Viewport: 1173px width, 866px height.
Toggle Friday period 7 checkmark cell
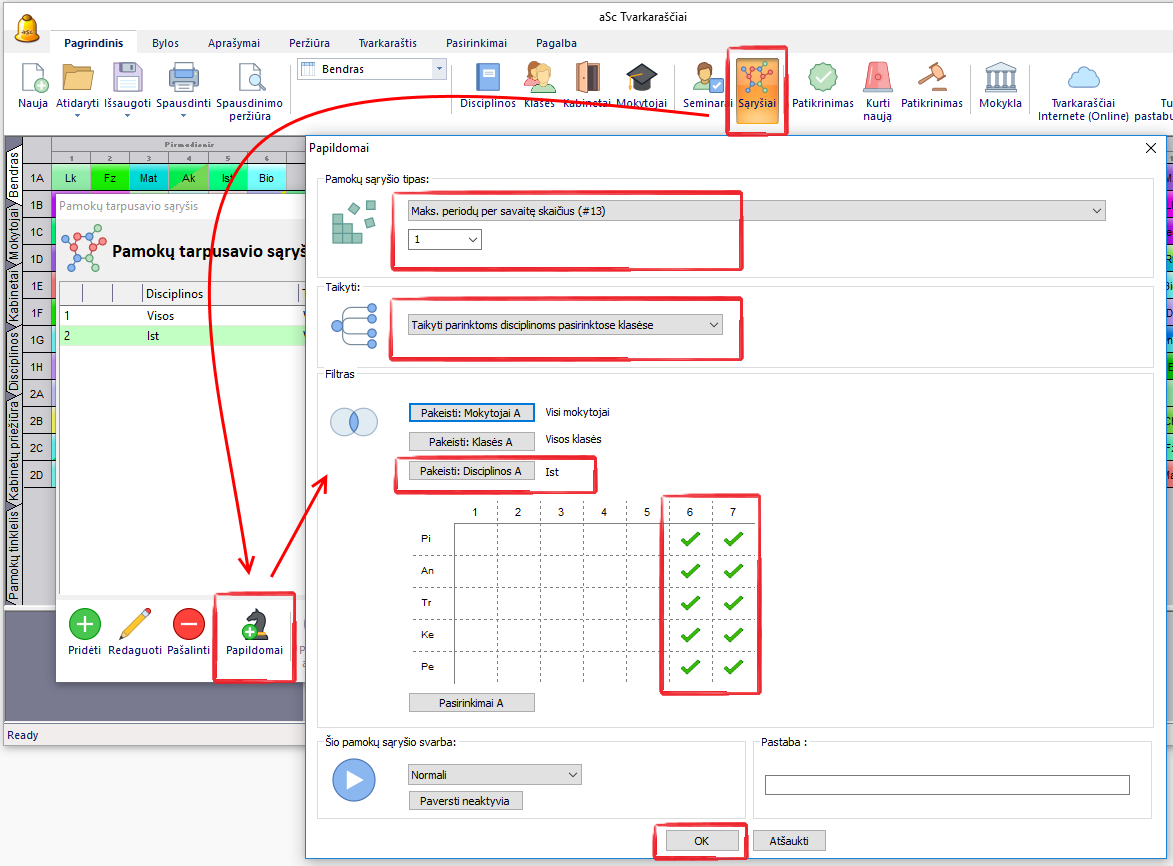click(x=733, y=667)
